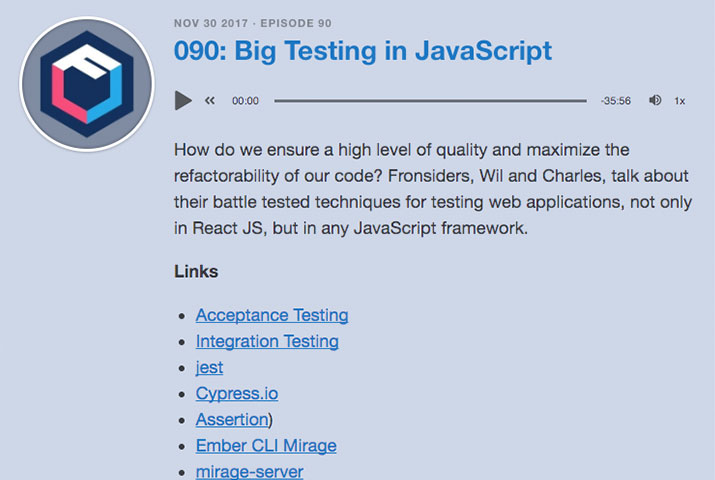This screenshot has width=715, height=480.
Task: Click the 00:00 elapsed time
Action: 245,100
